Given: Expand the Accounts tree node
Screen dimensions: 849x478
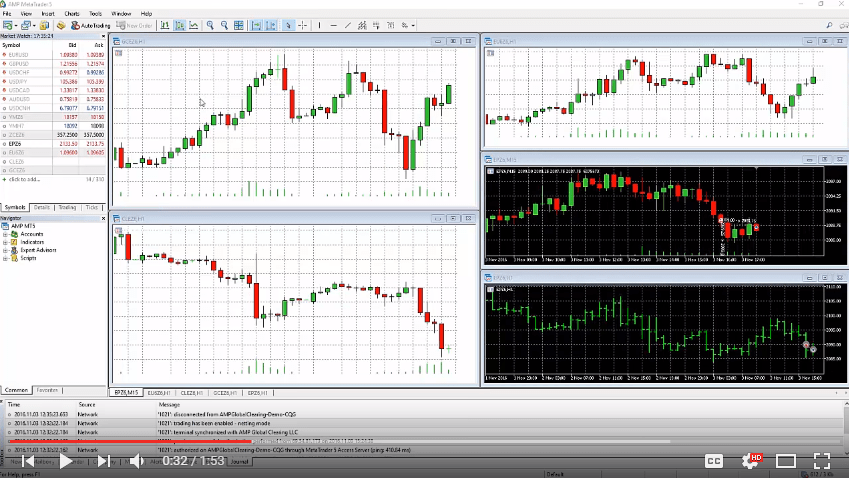Looking at the screenshot, I should coord(5,234).
